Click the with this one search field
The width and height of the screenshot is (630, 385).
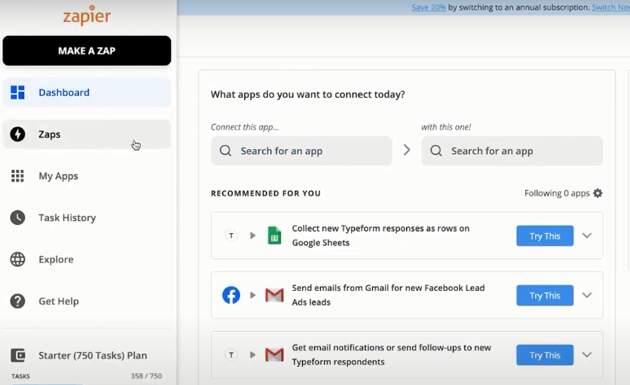512,151
